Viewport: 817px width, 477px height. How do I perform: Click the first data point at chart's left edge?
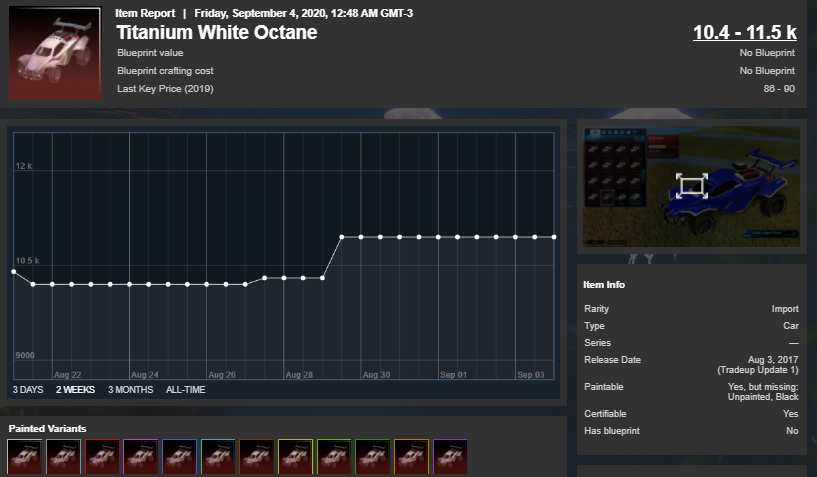click(14, 272)
